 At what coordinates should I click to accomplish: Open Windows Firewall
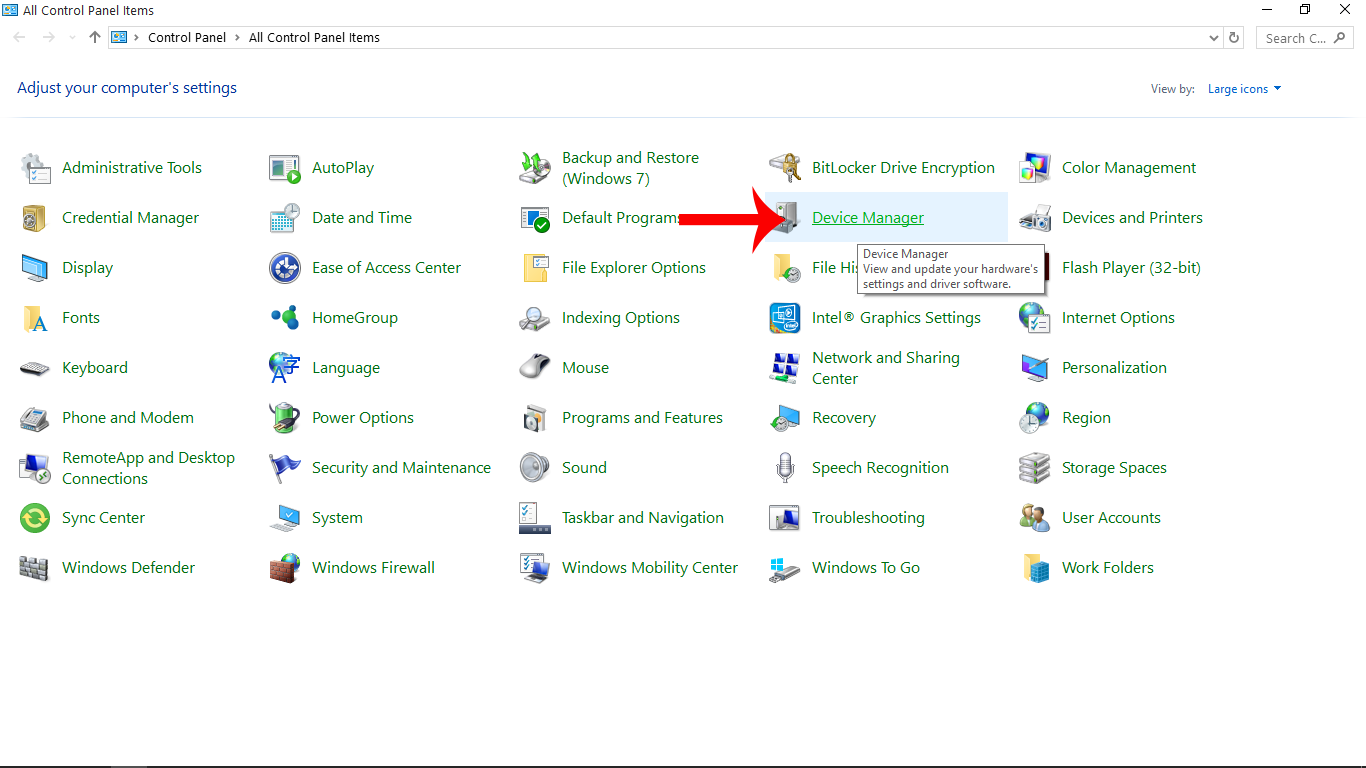click(x=373, y=567)
